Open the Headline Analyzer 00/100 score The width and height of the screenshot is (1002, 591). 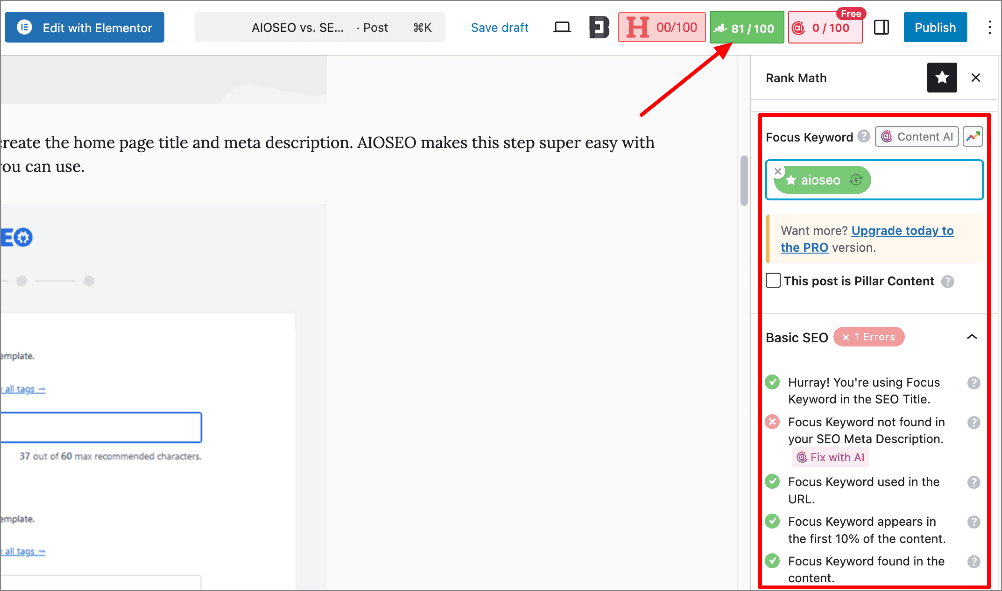[x=662, y=27]
